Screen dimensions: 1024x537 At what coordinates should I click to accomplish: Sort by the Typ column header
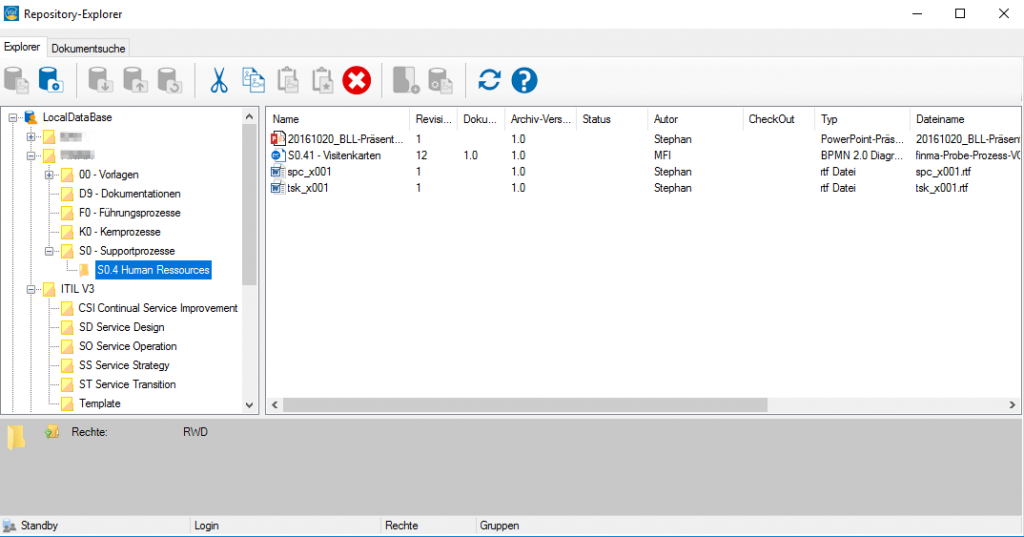coord(863,119)
